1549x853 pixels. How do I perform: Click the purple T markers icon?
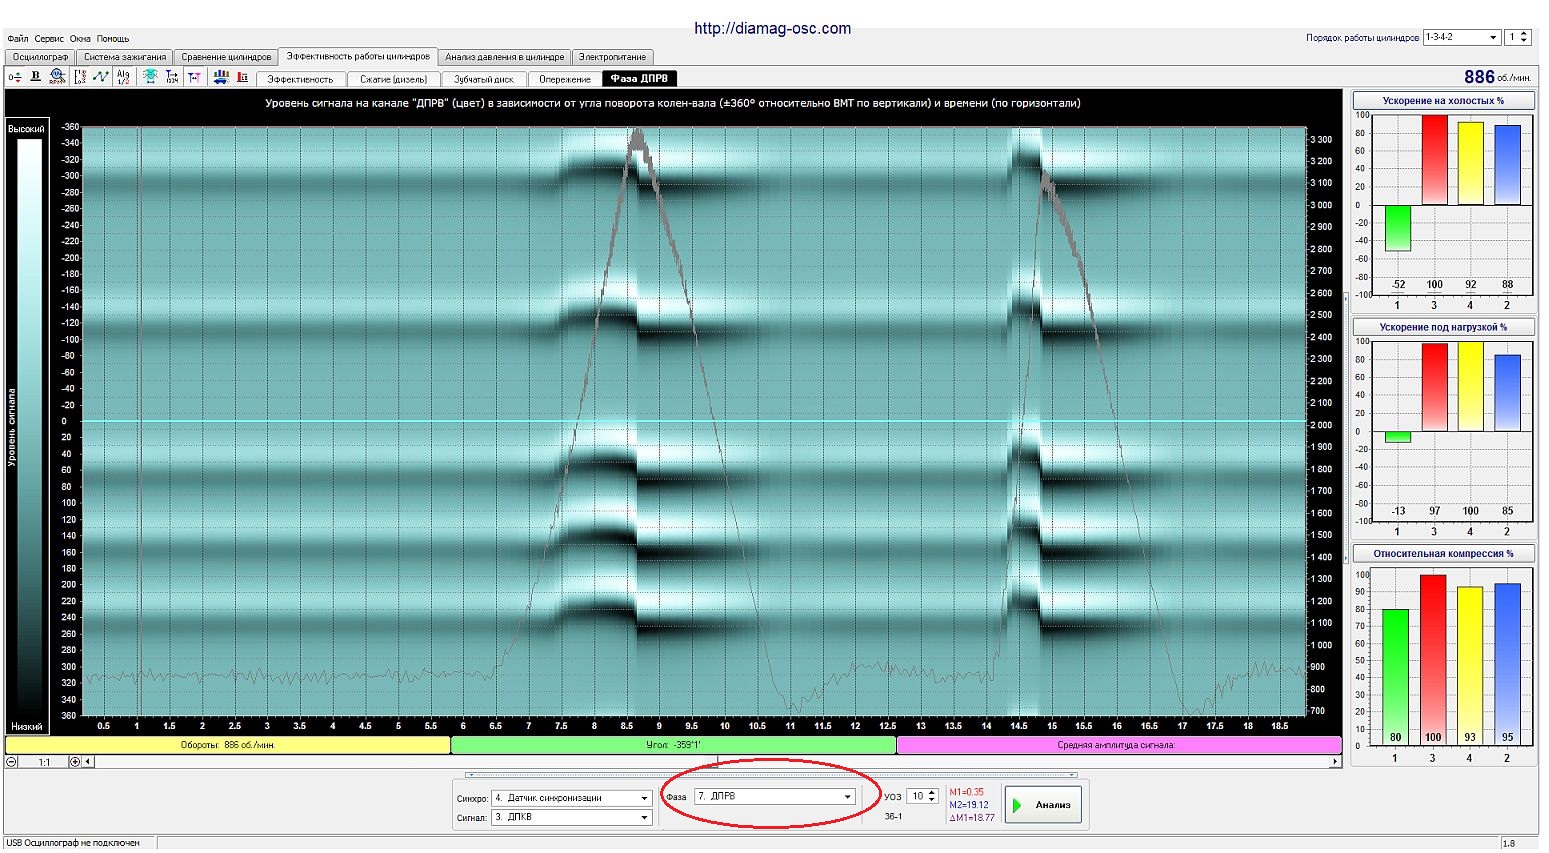tap(194, 77)
